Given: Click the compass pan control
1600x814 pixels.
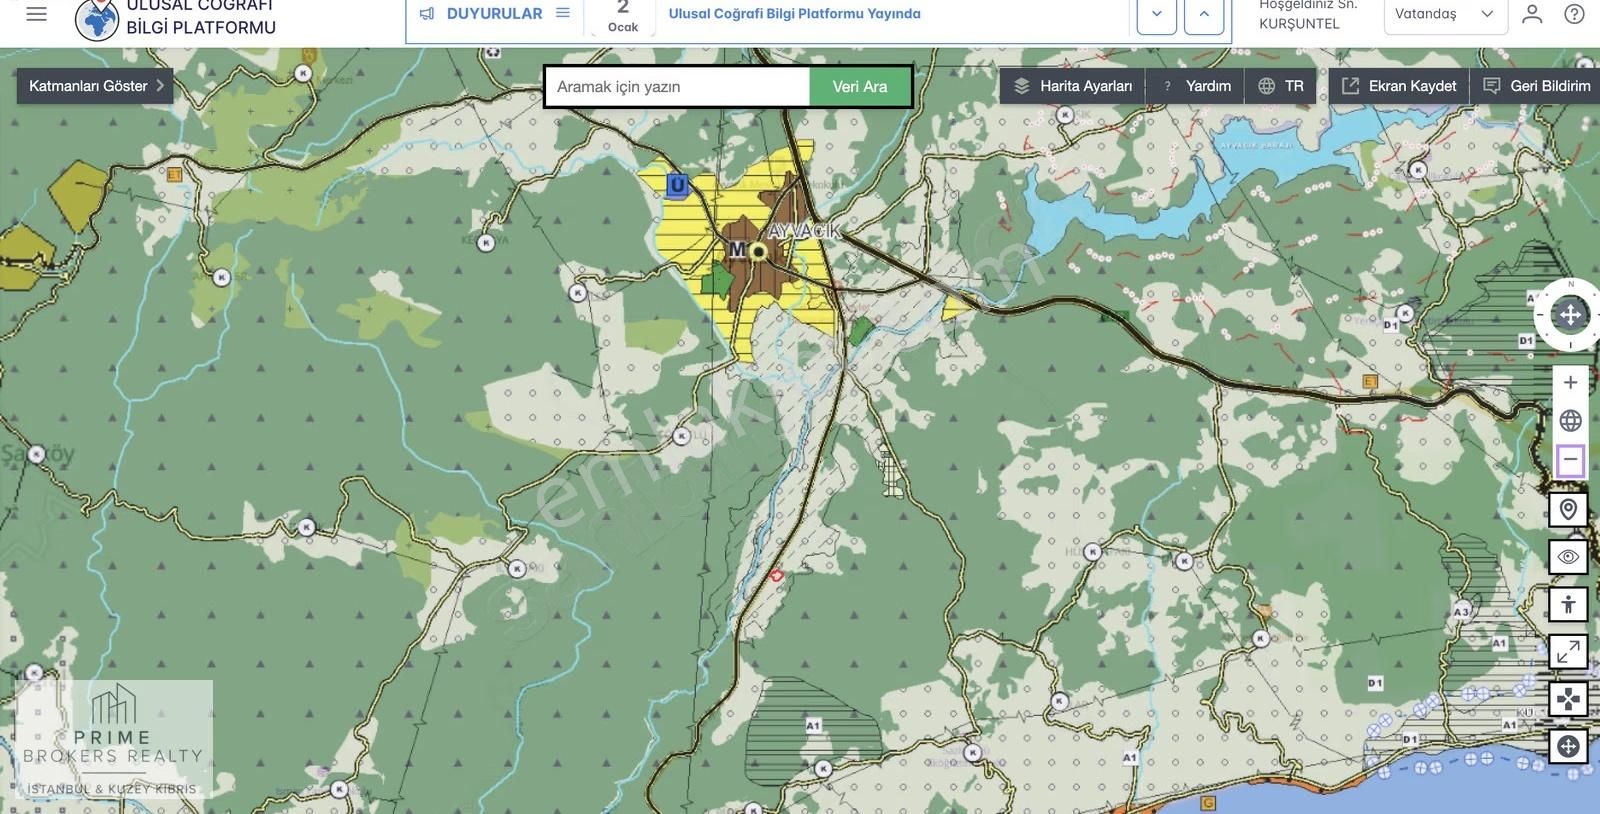Looking at the screenshot, I should point(1570,315).
